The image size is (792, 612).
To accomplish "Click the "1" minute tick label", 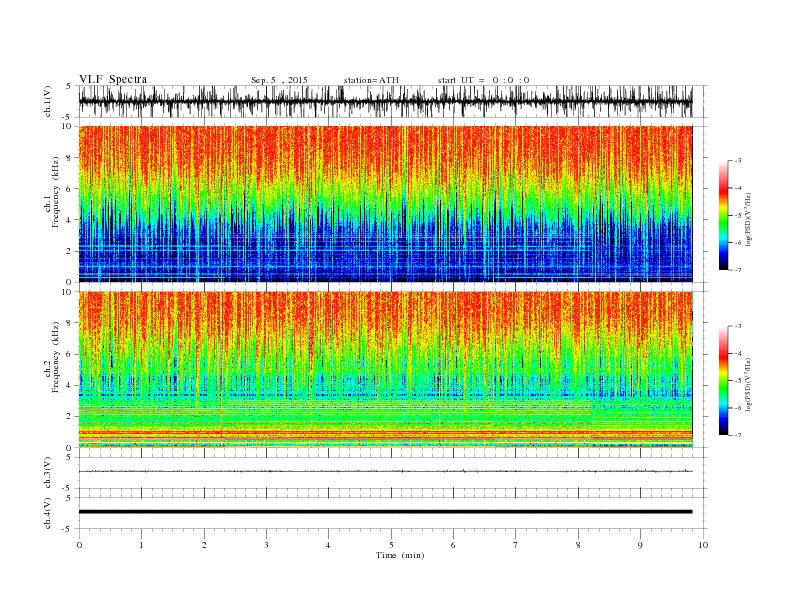I will pyautogui.click(x=141, y=545).
